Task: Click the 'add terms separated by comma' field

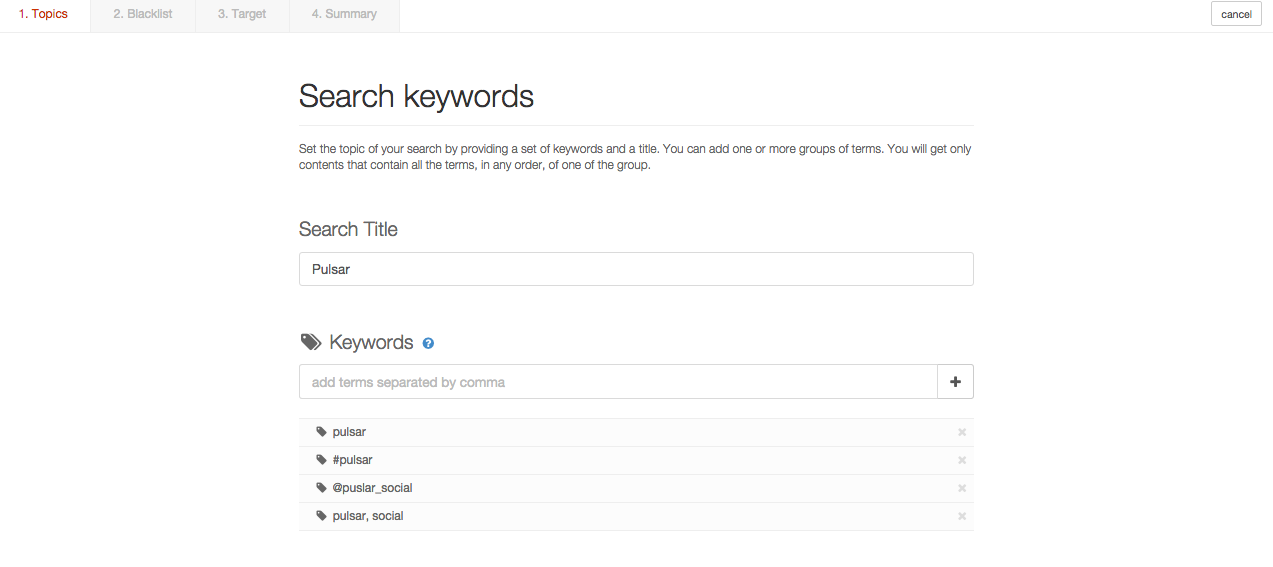Action: 617,382
